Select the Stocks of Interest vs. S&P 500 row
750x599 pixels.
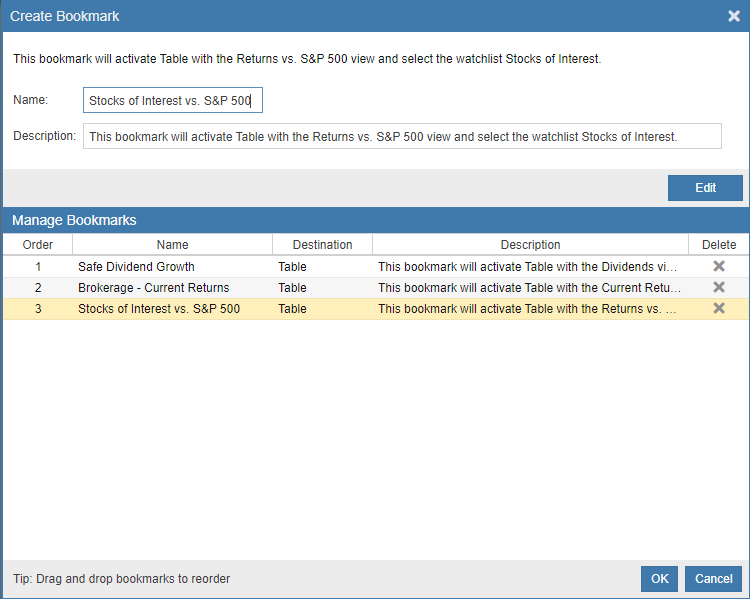(x=375, y=309)
